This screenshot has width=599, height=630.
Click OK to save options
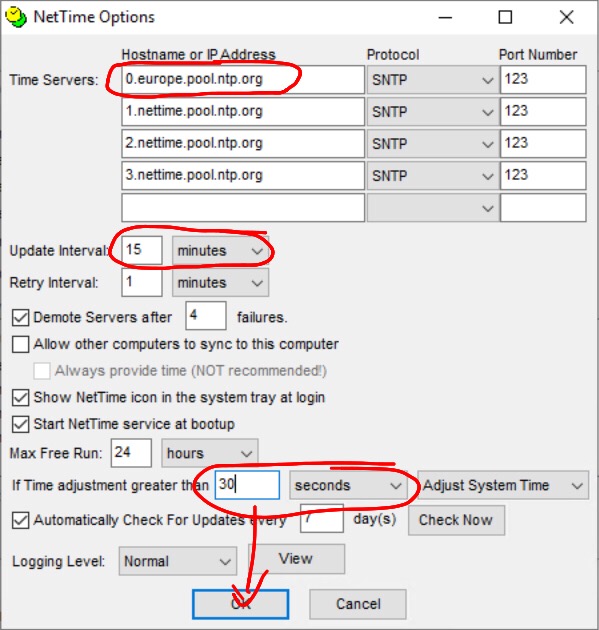241,604
